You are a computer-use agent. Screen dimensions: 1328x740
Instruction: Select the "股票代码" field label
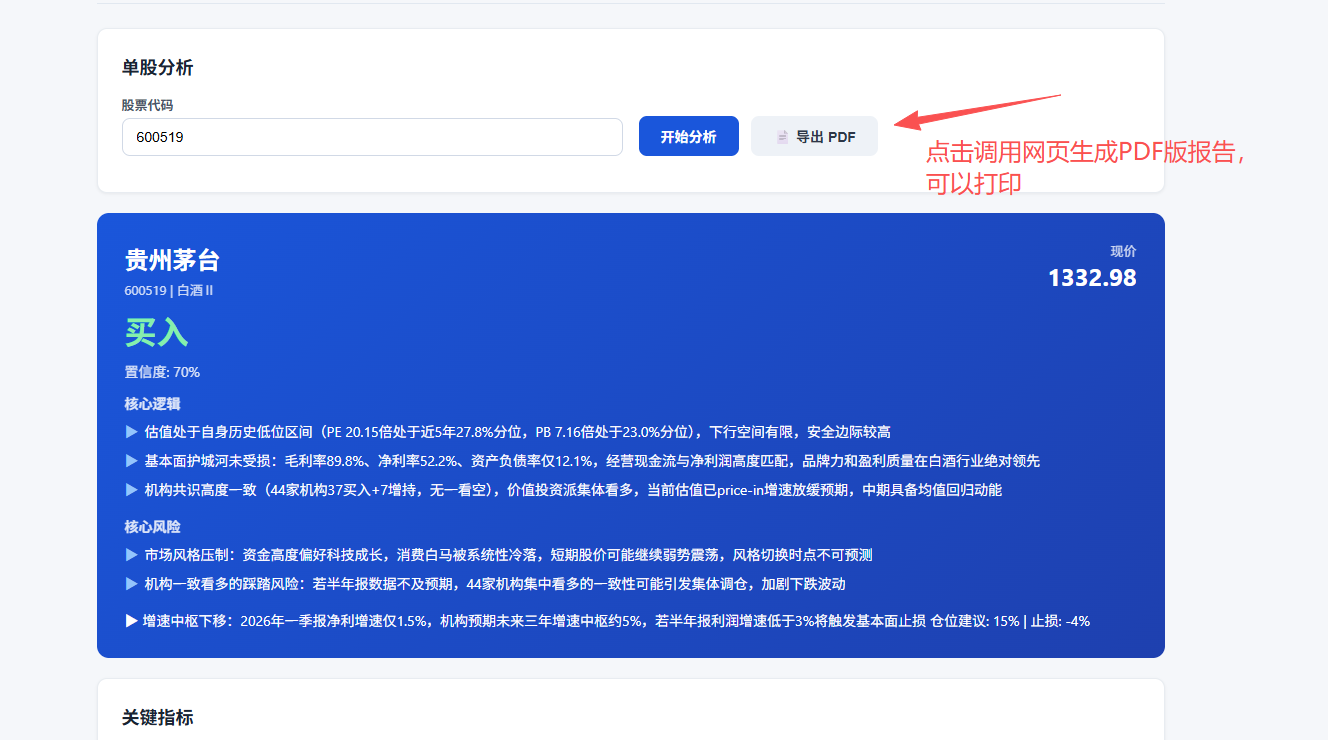click(148, 105)
